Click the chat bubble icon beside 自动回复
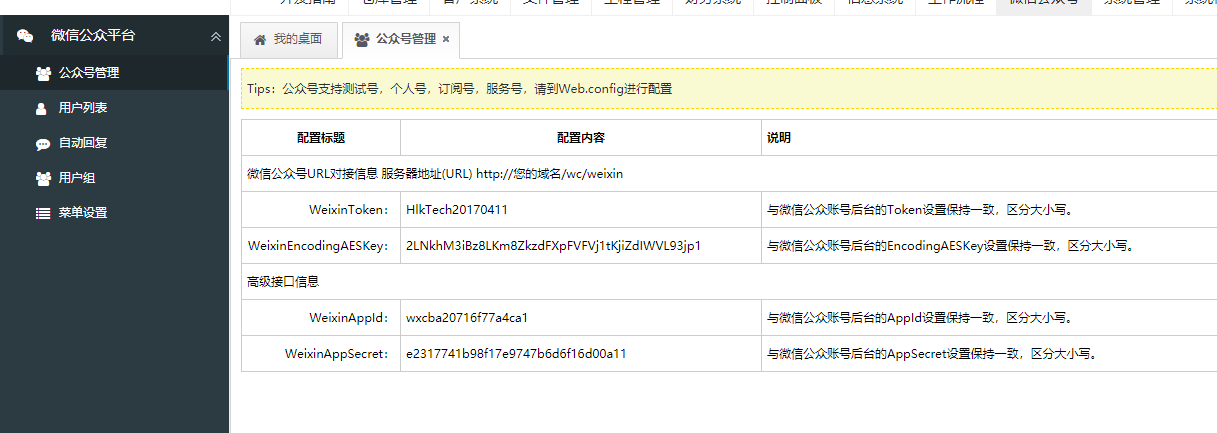The height and width of the screenshot is (433, 1217). tap(43, 143)
